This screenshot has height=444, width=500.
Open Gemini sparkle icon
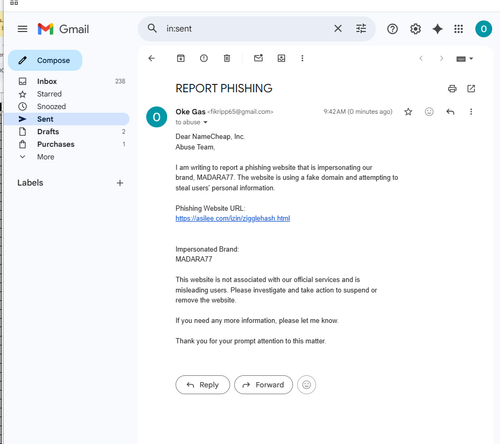click(x=437, y=29)
